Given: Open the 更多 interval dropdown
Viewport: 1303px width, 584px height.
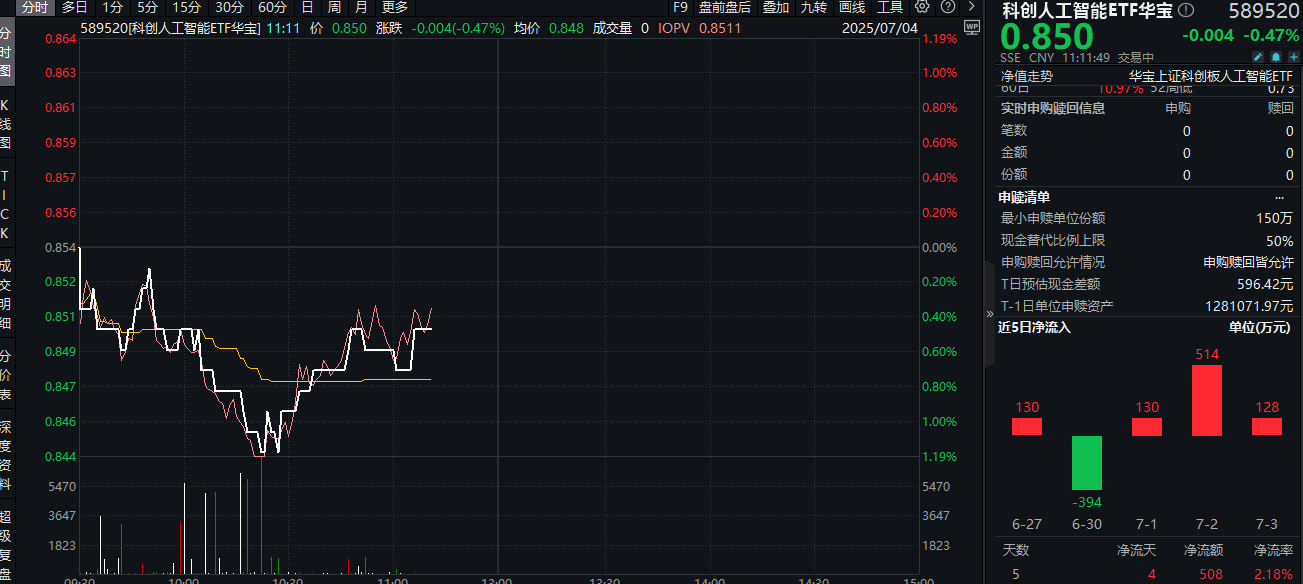Looking at the screenshot, I should pyautogui.click(x=393, y=7).
